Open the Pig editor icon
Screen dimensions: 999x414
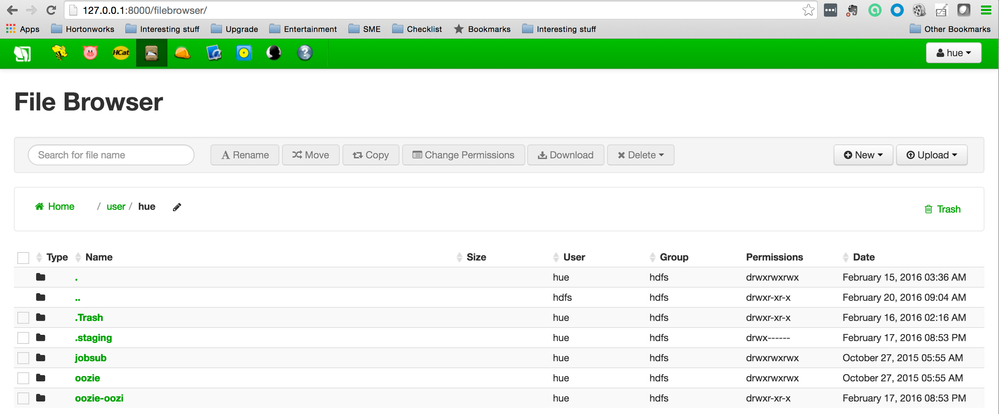(91, 53)
